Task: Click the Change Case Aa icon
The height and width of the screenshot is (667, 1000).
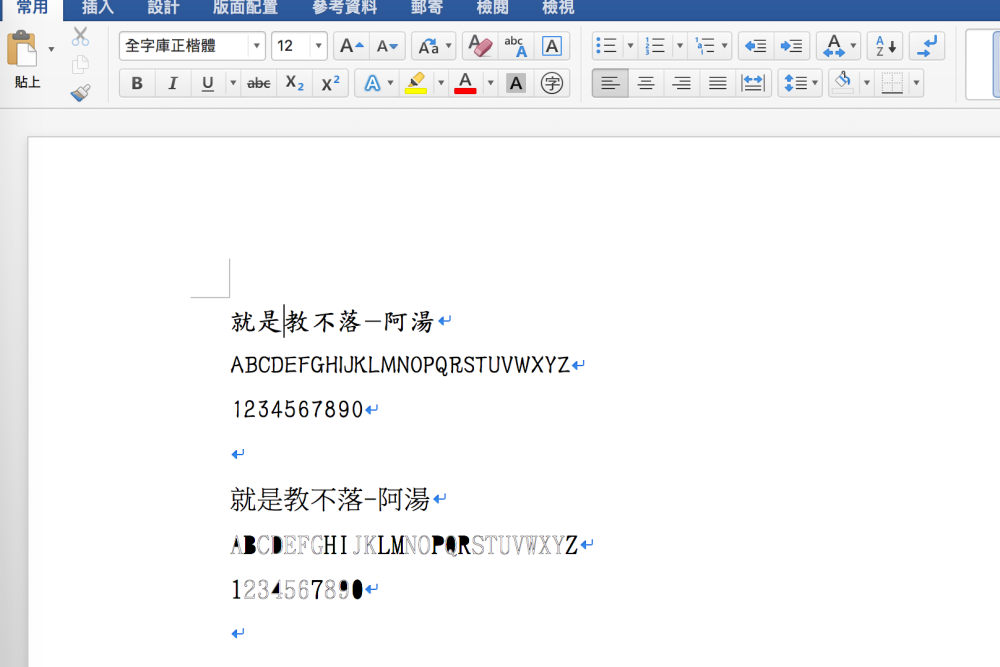Action: [428, 46]
